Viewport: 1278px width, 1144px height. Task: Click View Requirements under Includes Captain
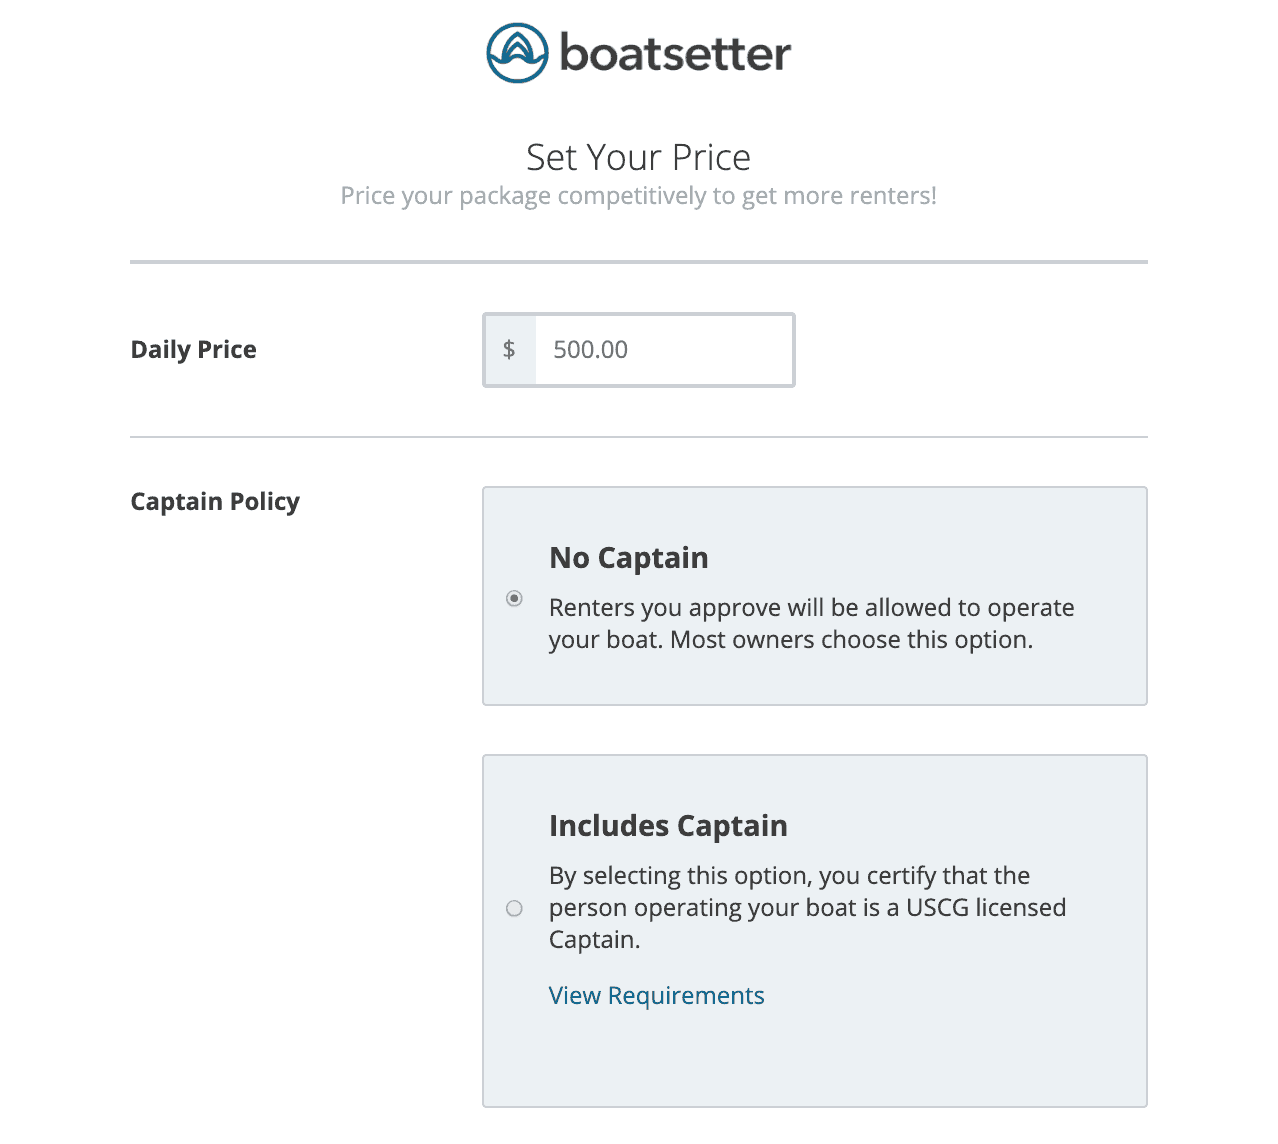[x=656, y=995]
